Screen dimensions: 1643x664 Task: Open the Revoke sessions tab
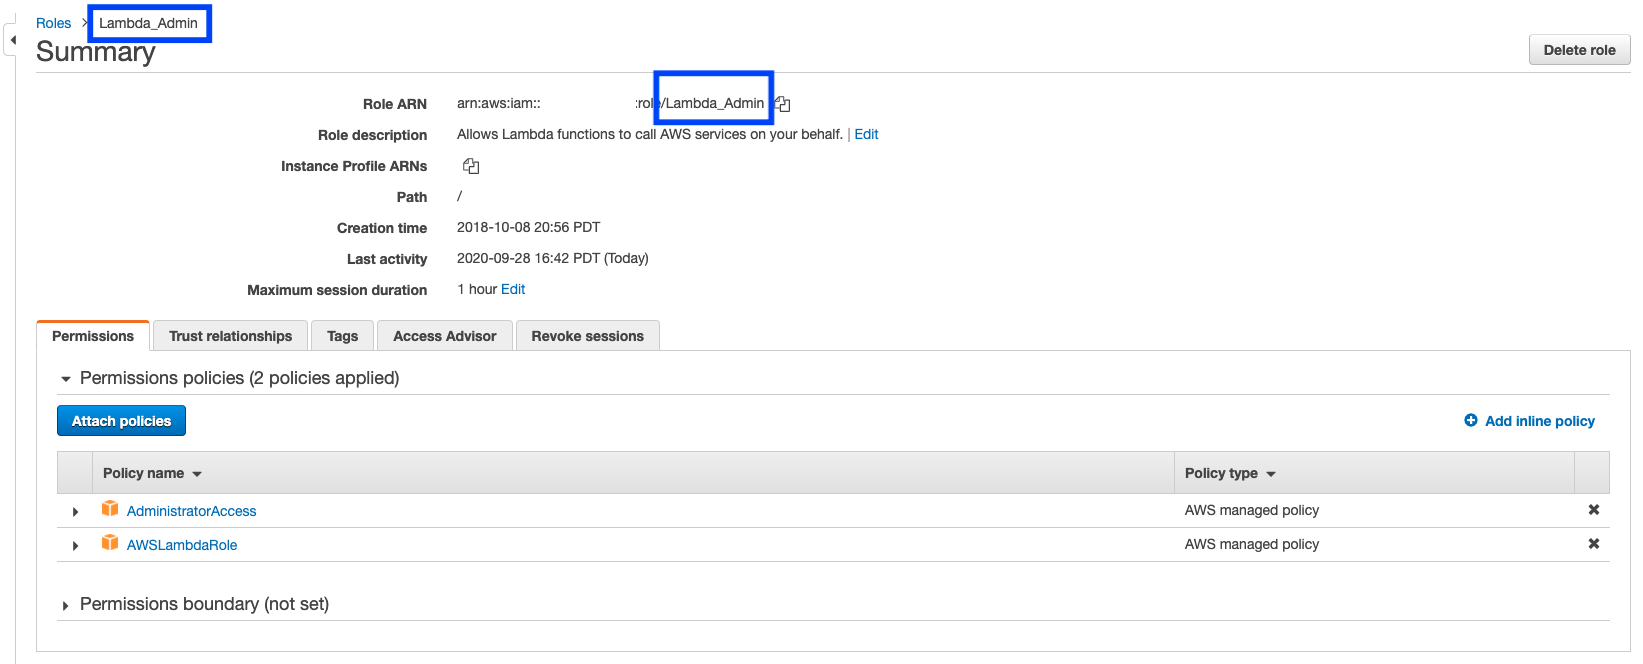[588, 336]
